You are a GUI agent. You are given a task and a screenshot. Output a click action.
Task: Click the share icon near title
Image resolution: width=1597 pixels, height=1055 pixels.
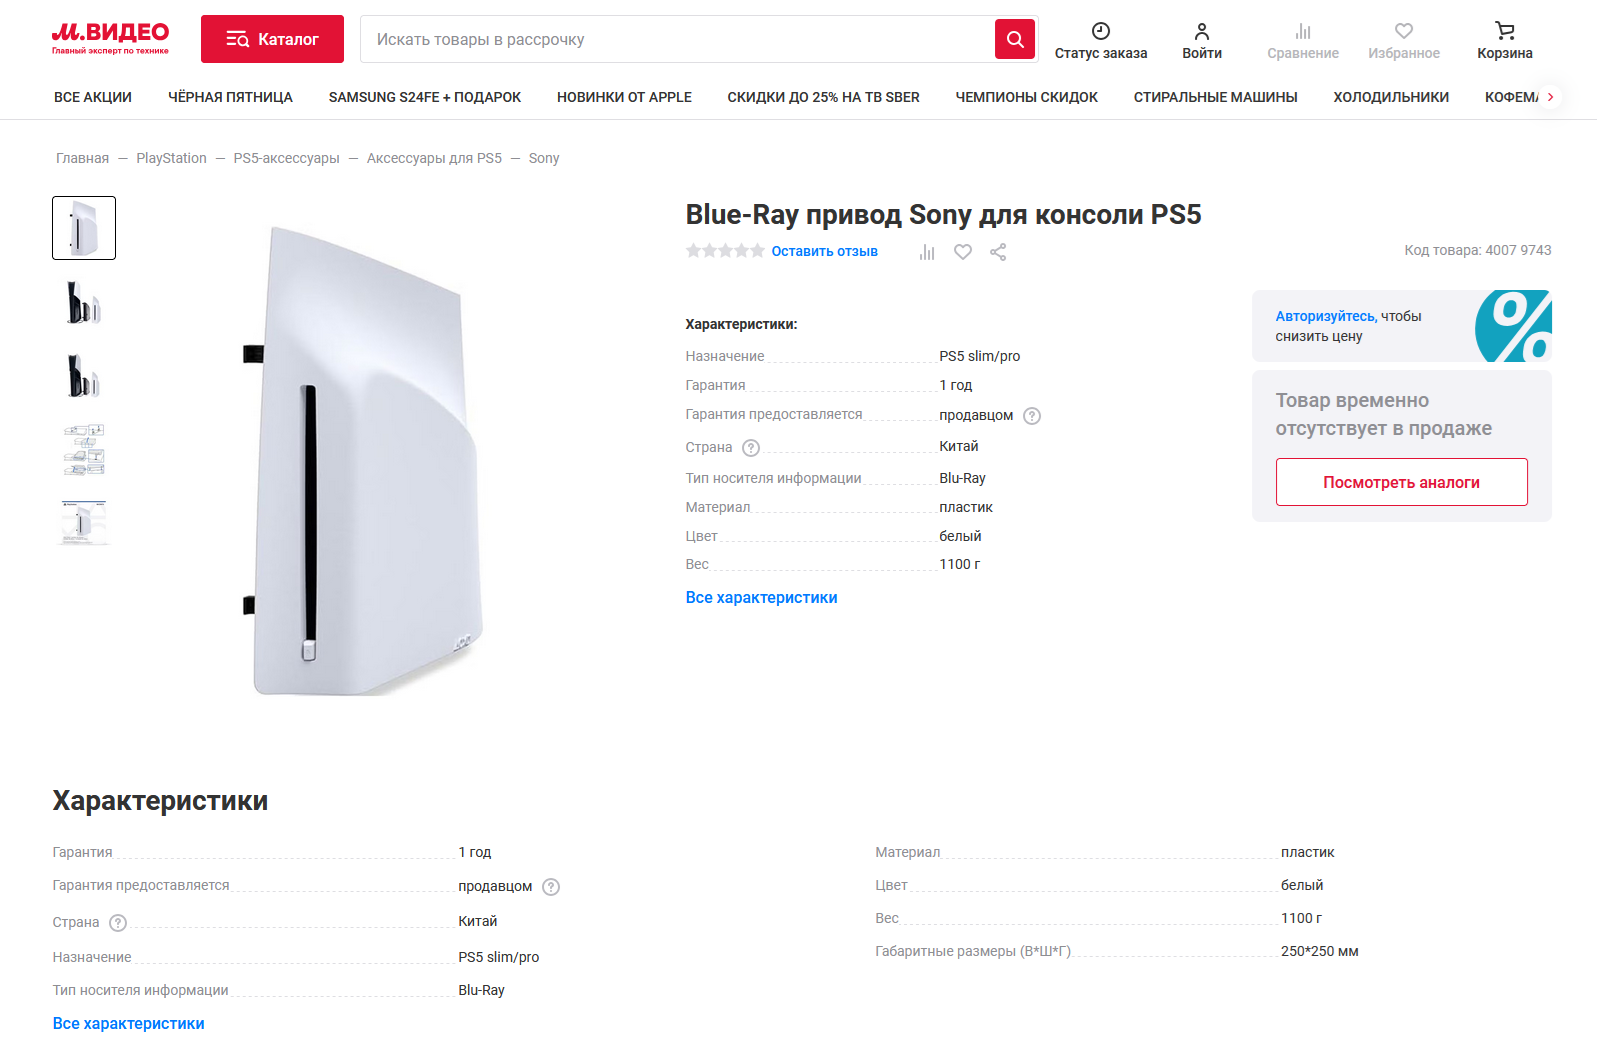(x=997, y=252)
